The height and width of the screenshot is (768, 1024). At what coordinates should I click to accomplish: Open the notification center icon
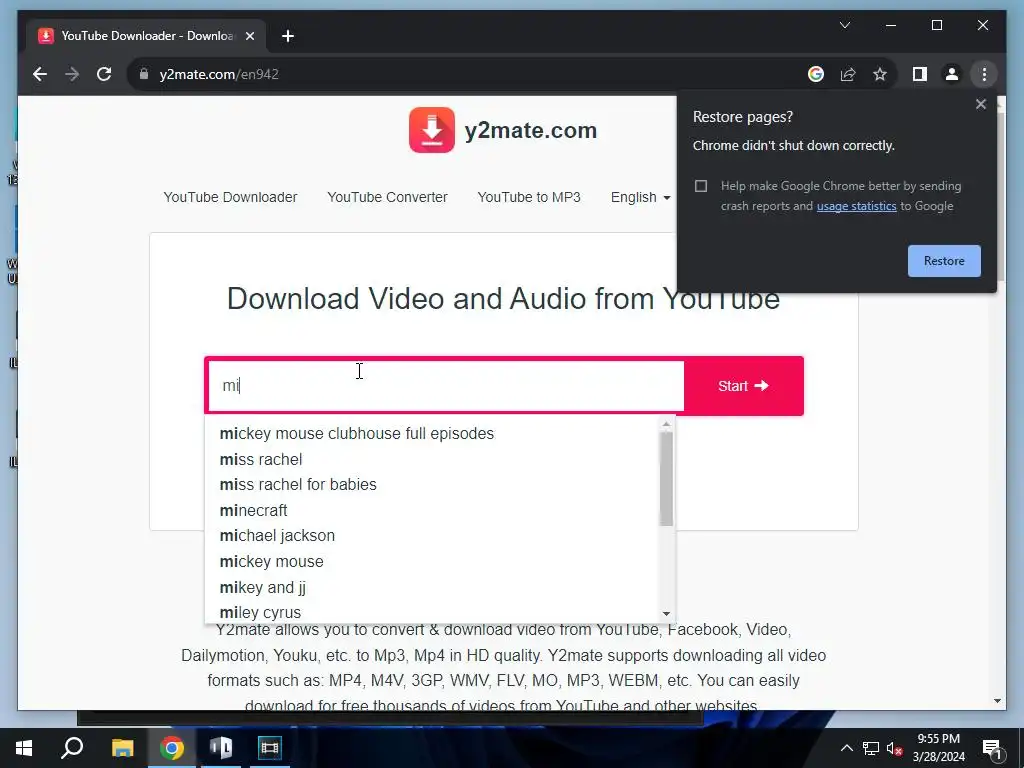992,748
